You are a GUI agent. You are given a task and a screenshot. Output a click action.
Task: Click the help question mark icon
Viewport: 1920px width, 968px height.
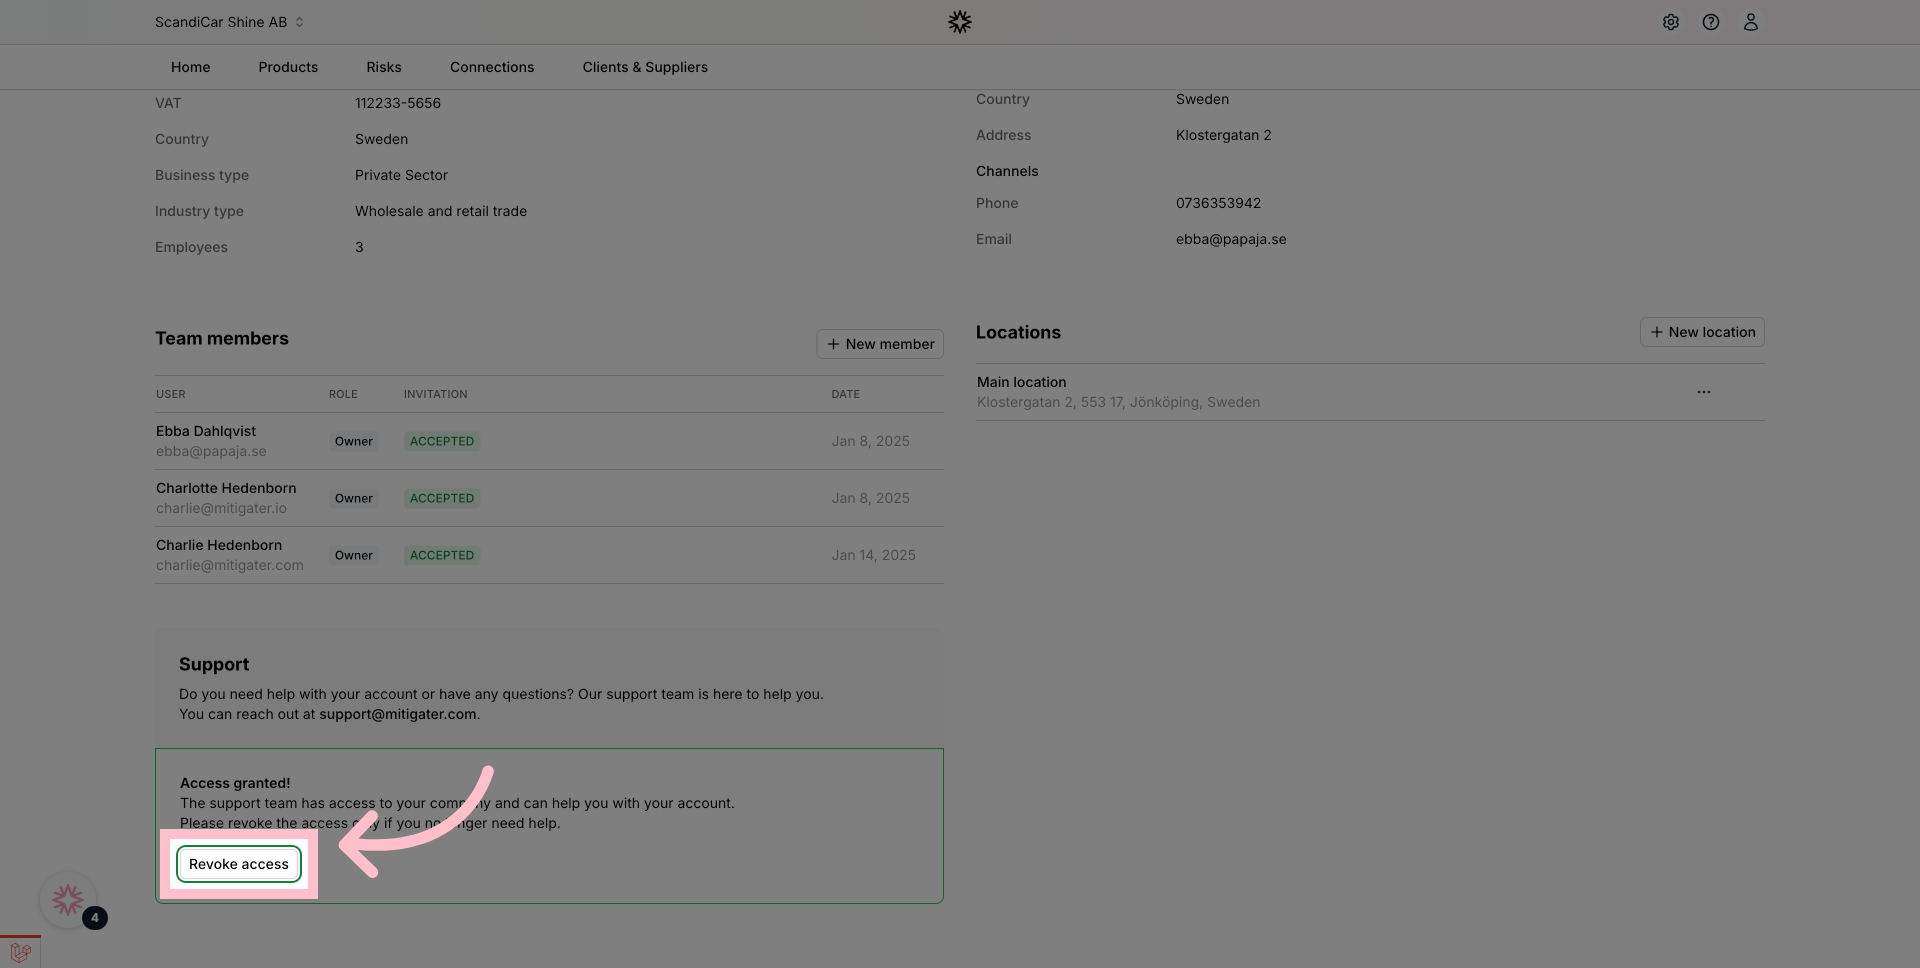click(1710, 22)
